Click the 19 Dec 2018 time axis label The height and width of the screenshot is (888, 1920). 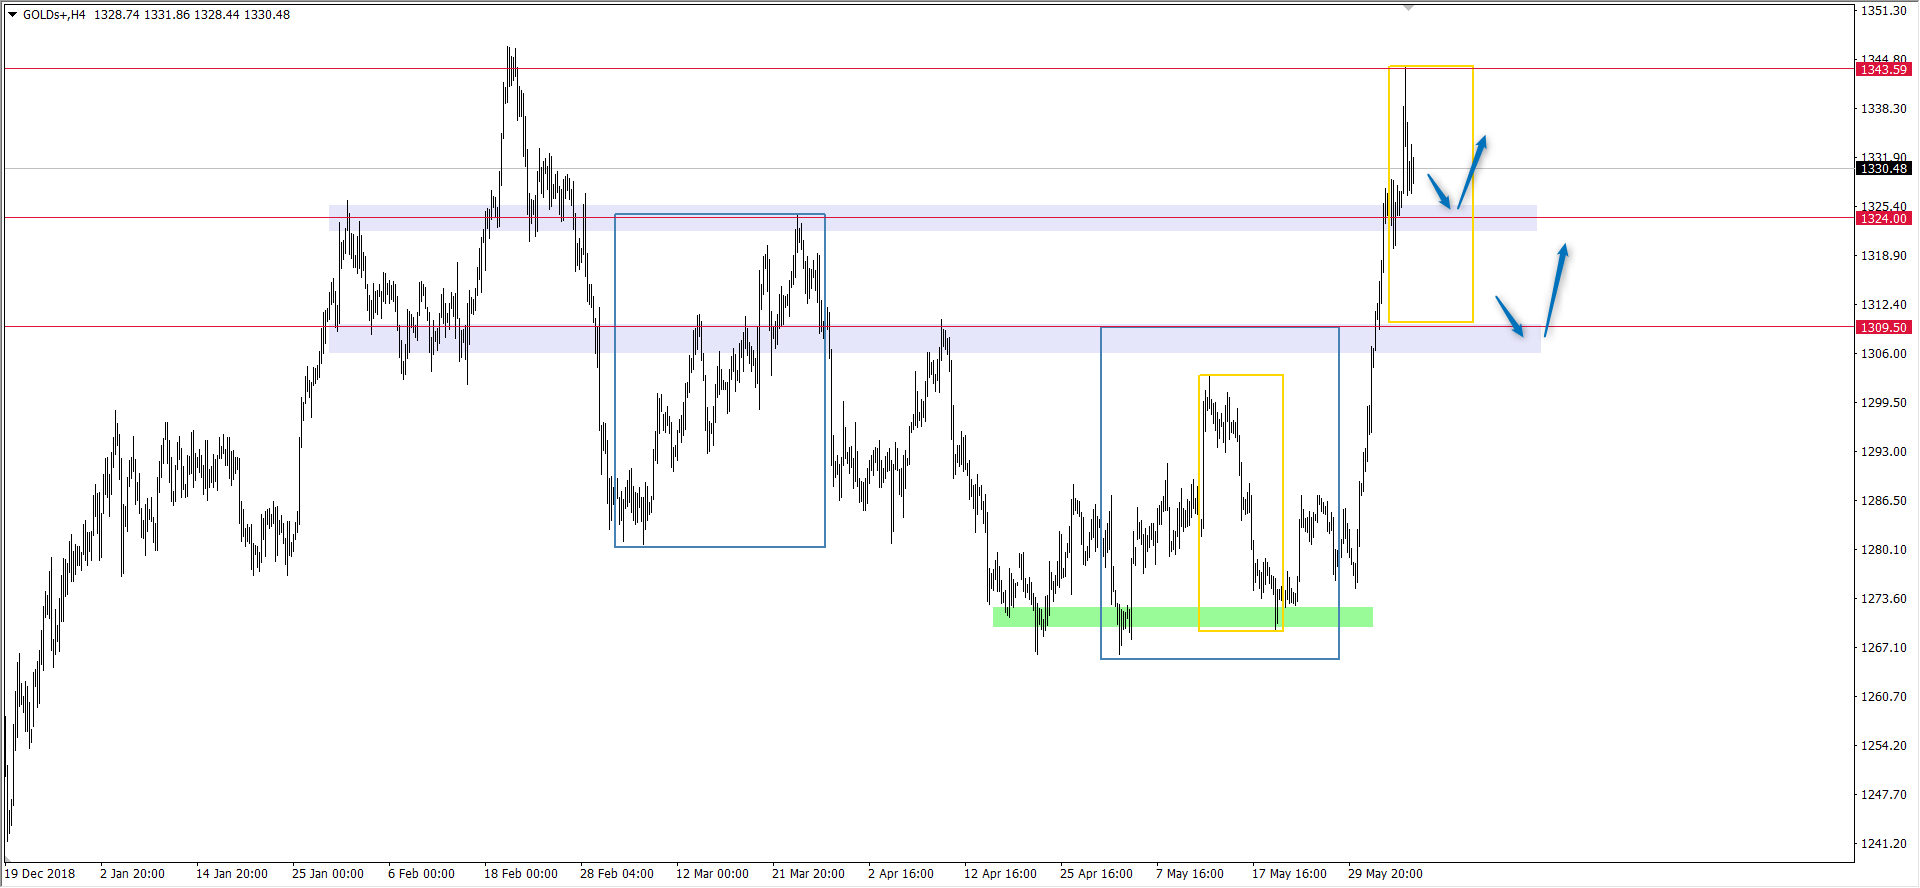pyautogui.click(x=40, y=873)
